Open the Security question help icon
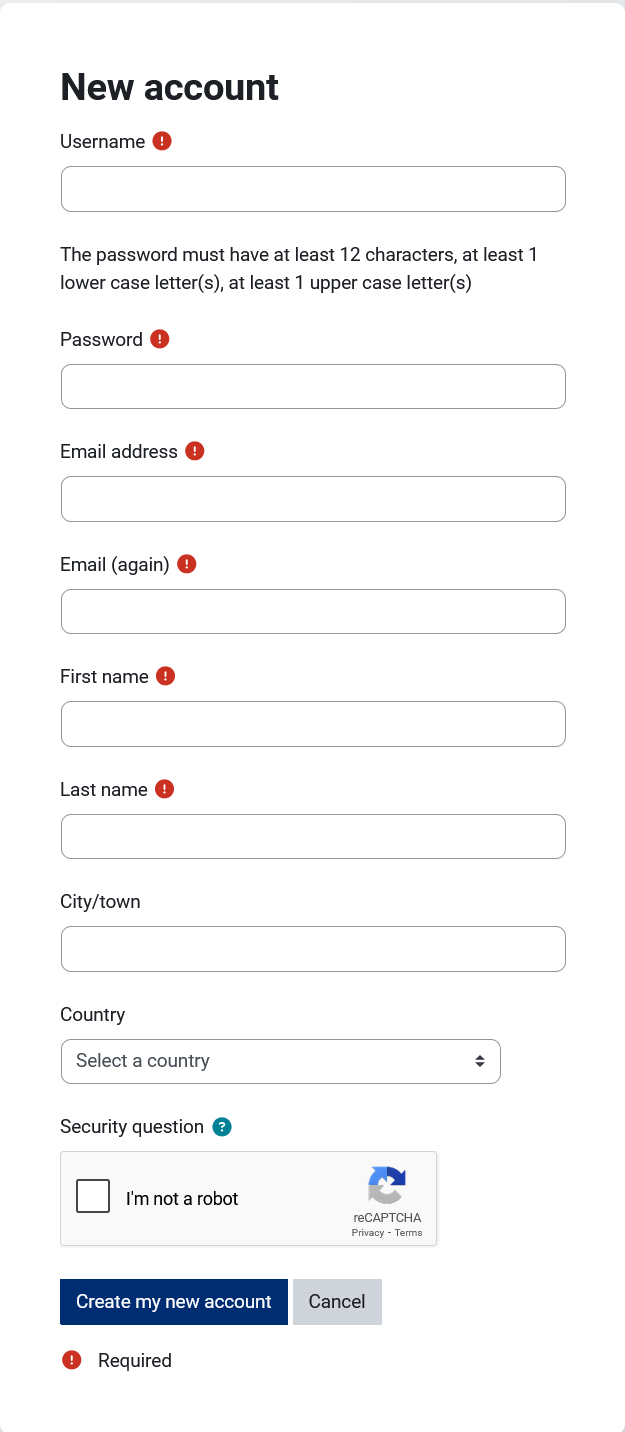 (x=221, y=1126)
